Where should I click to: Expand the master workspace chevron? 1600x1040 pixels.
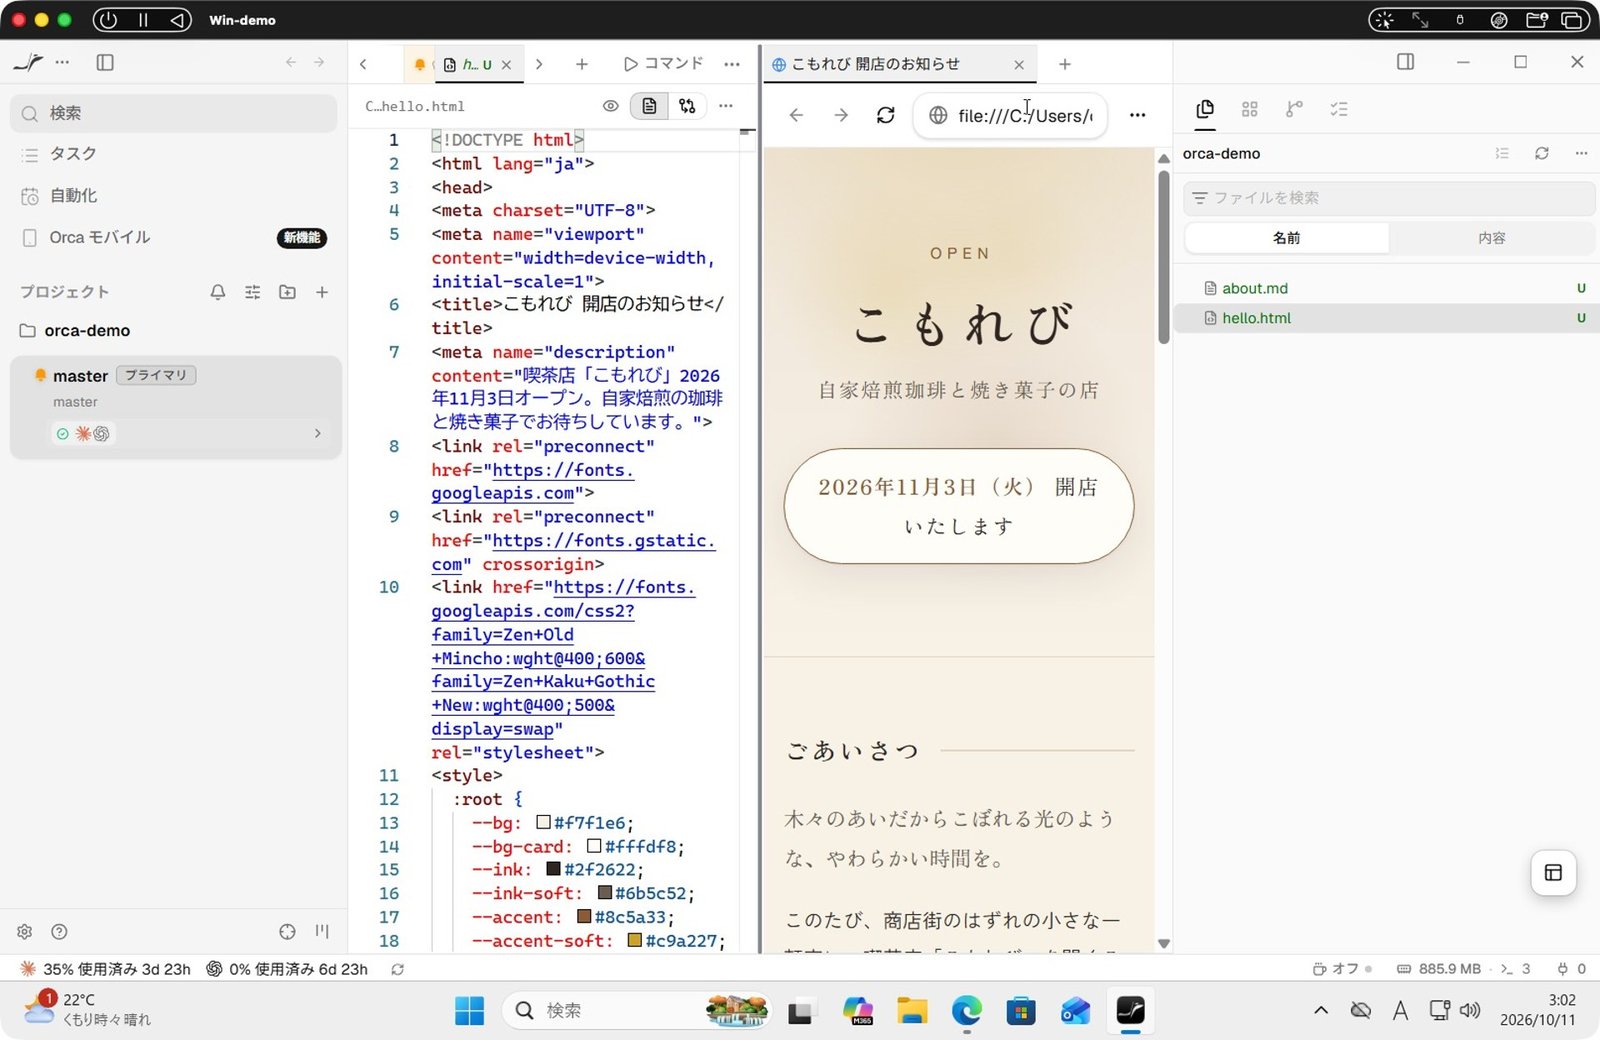318,433
